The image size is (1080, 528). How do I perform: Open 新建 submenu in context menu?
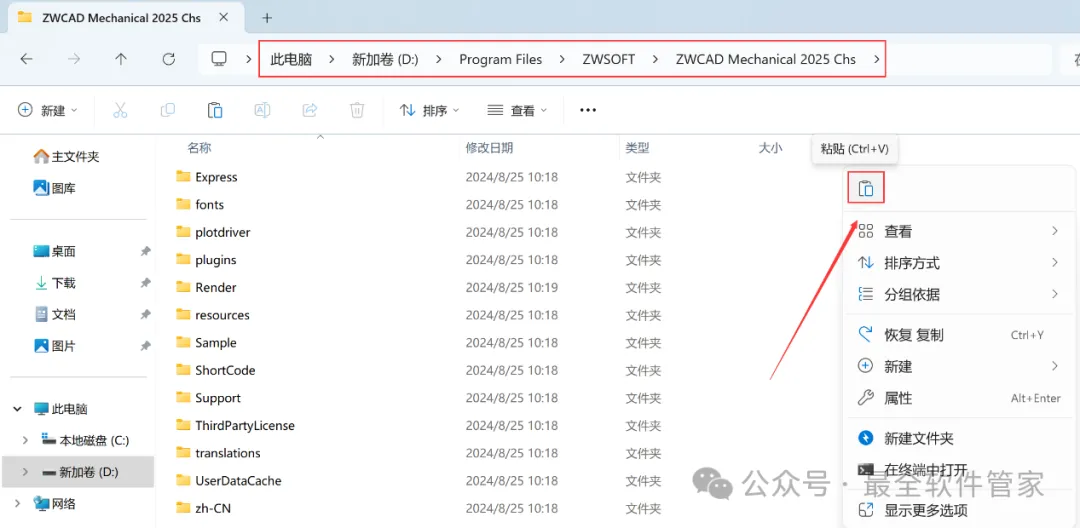click(x=959, y=366)
